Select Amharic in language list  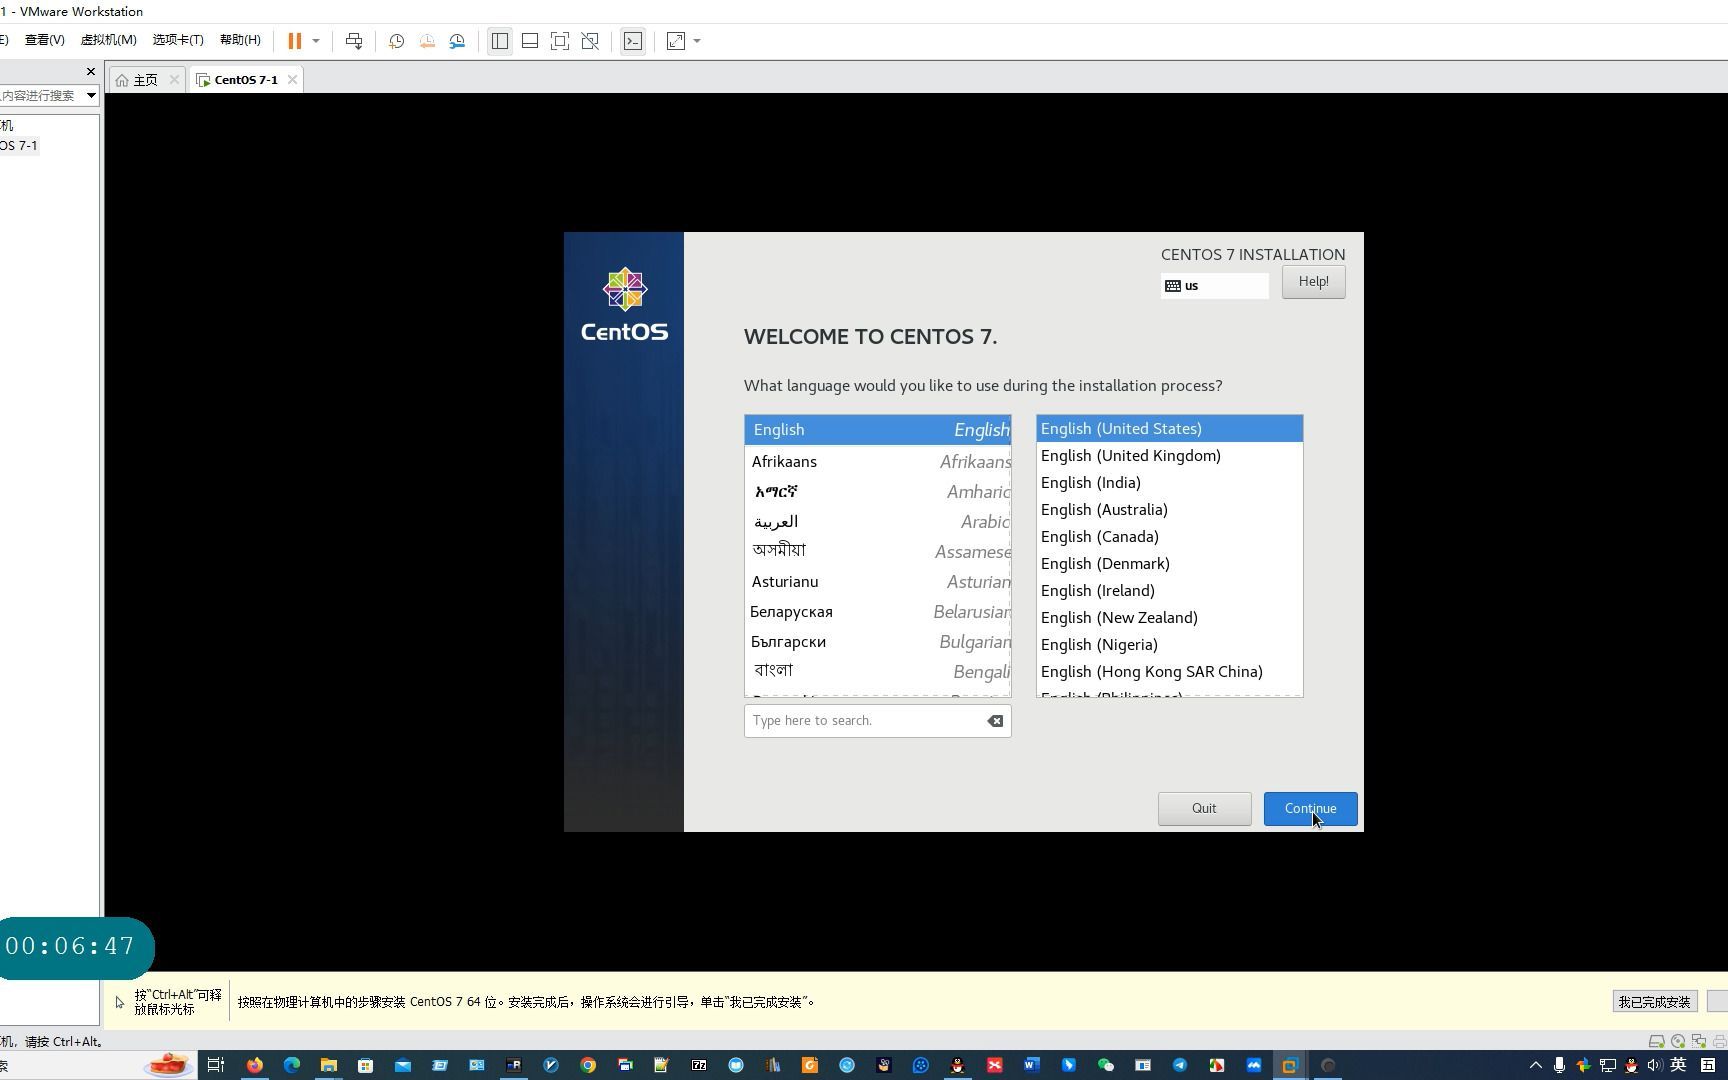878,491
